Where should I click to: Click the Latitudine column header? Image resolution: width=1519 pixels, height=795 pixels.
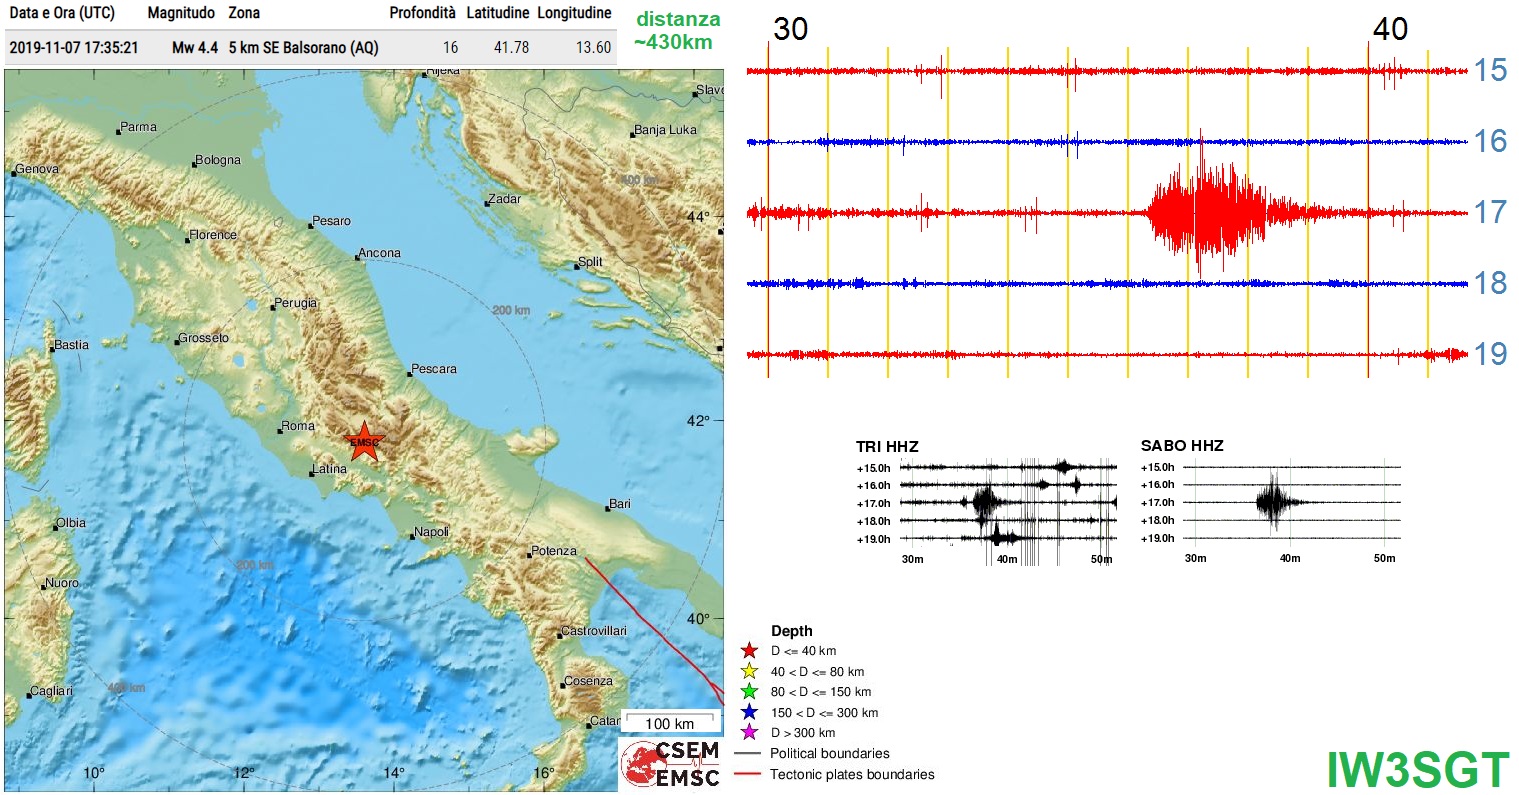498,13
